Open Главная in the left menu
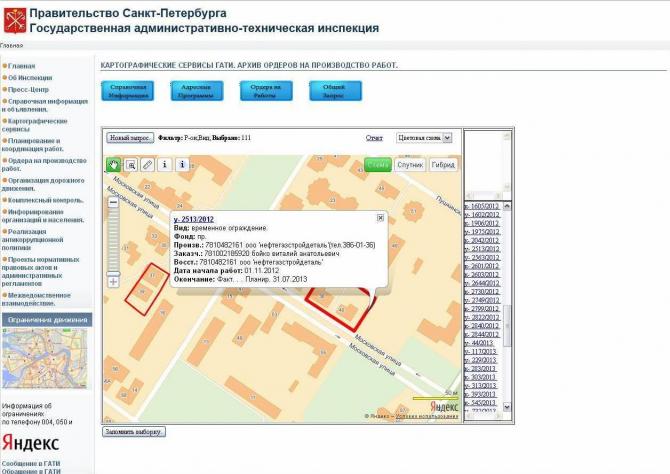The height and width of the screenshot is (474, 670). (x=21, y=66)
